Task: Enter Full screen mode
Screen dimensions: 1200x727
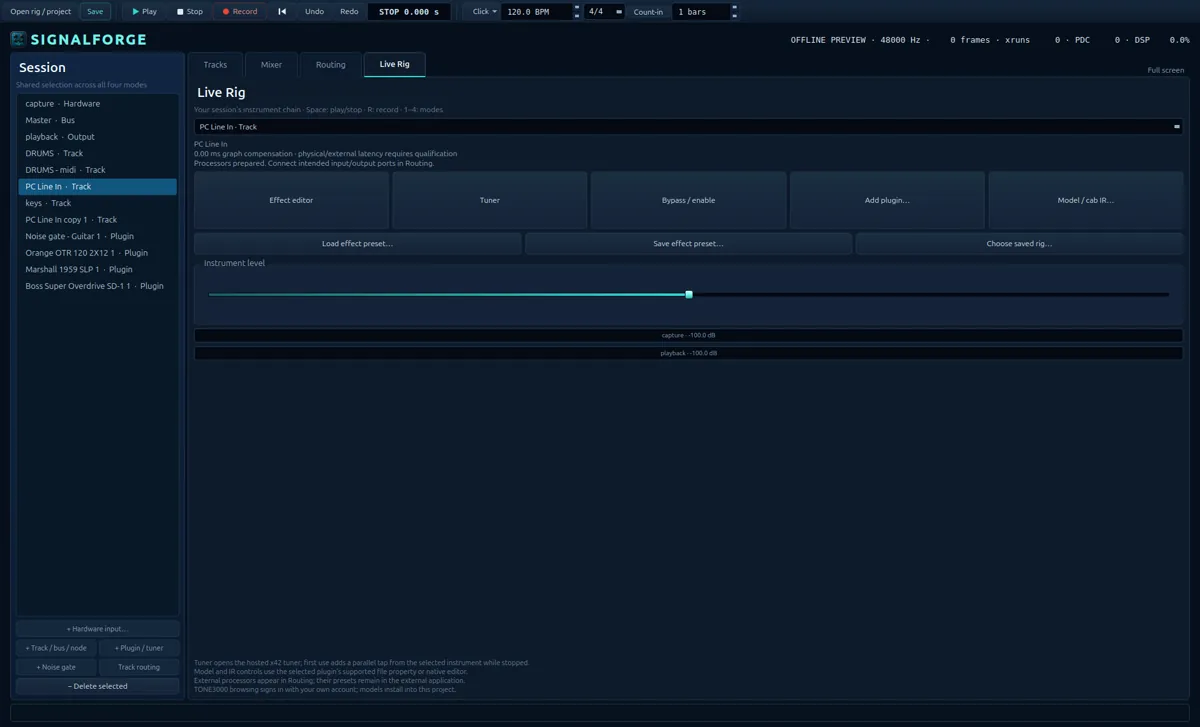Action: pos(1165,70)
